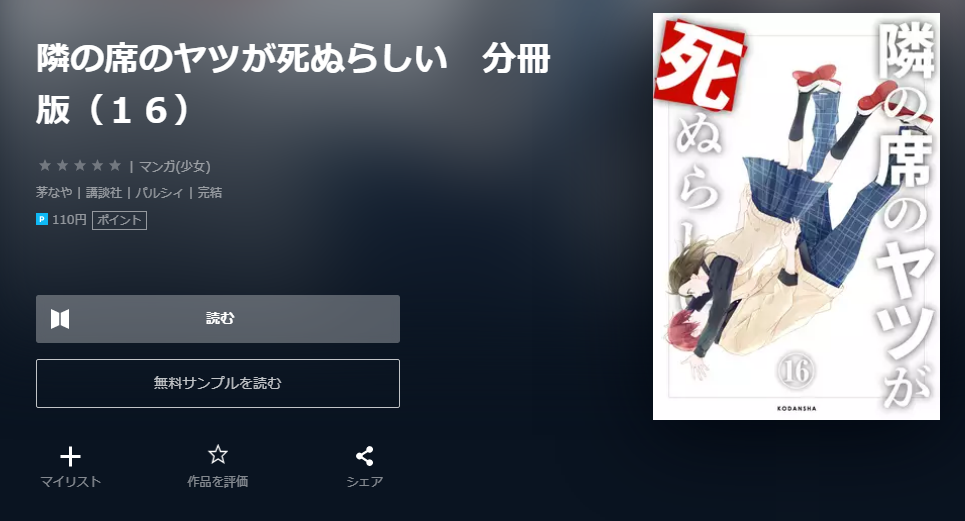
Task: Select the fifth rating star
Action: 115,165
